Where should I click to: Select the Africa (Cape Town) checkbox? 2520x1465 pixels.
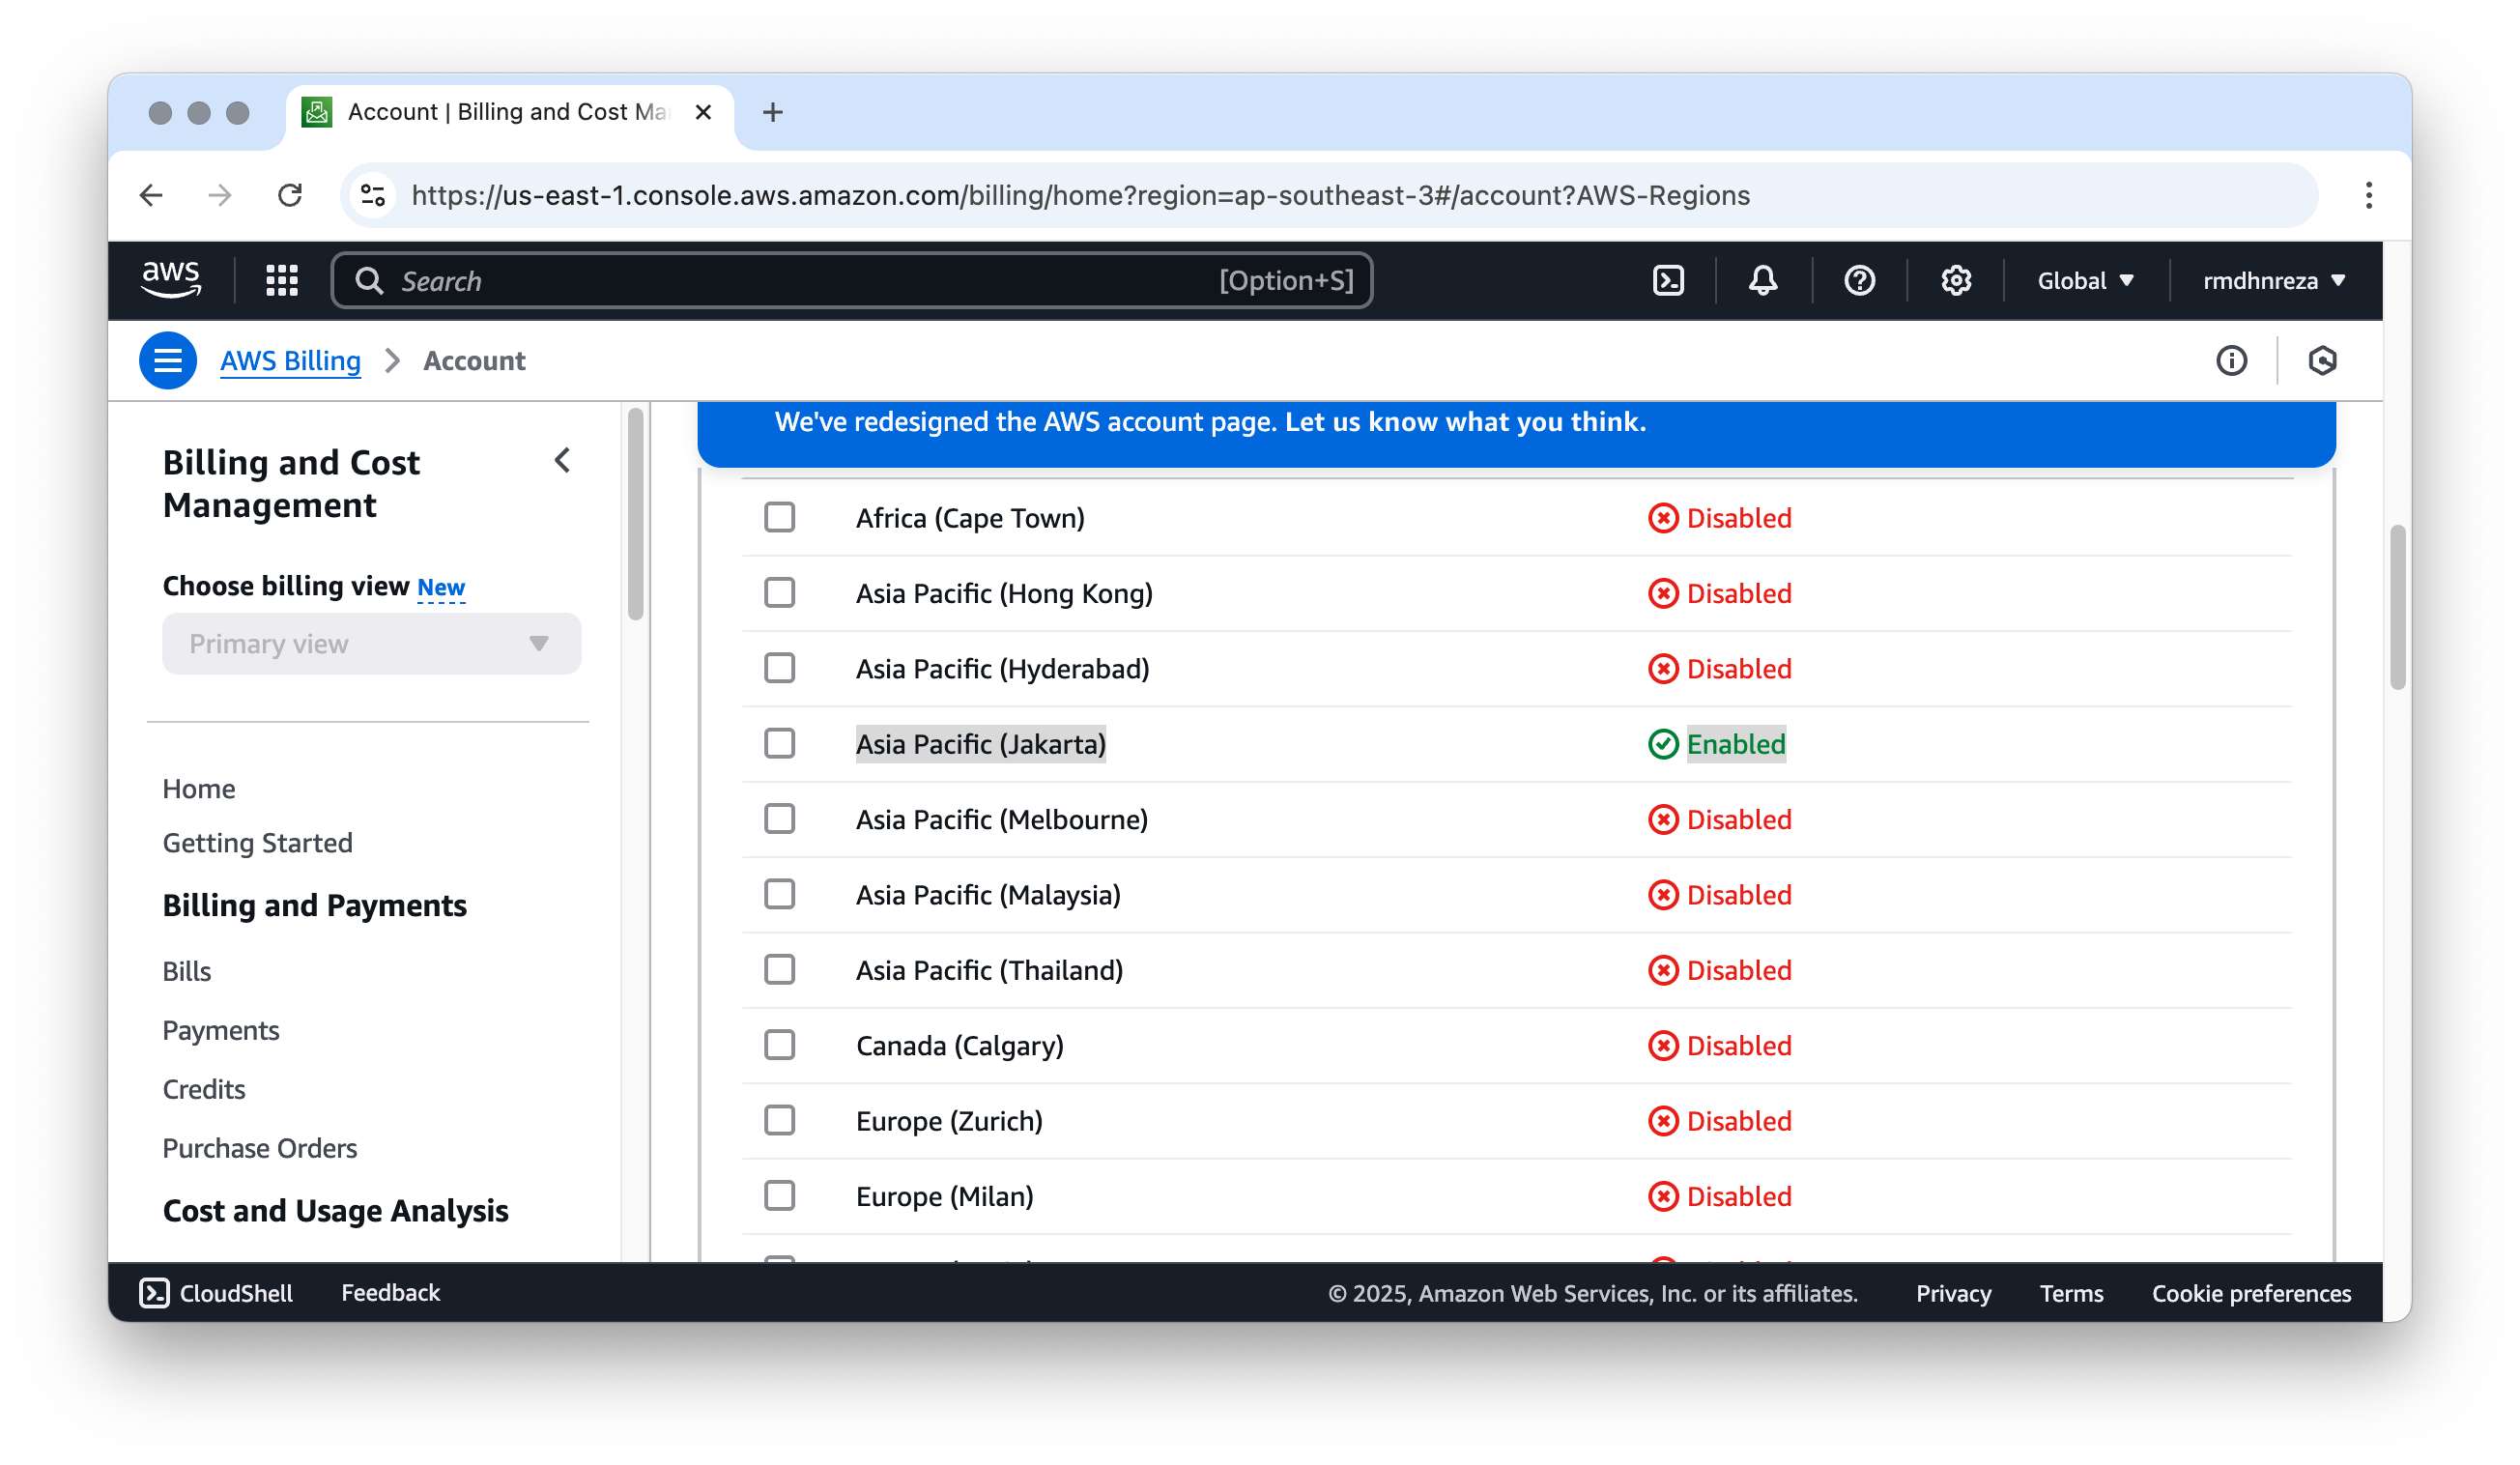click(x=779, y=518)
